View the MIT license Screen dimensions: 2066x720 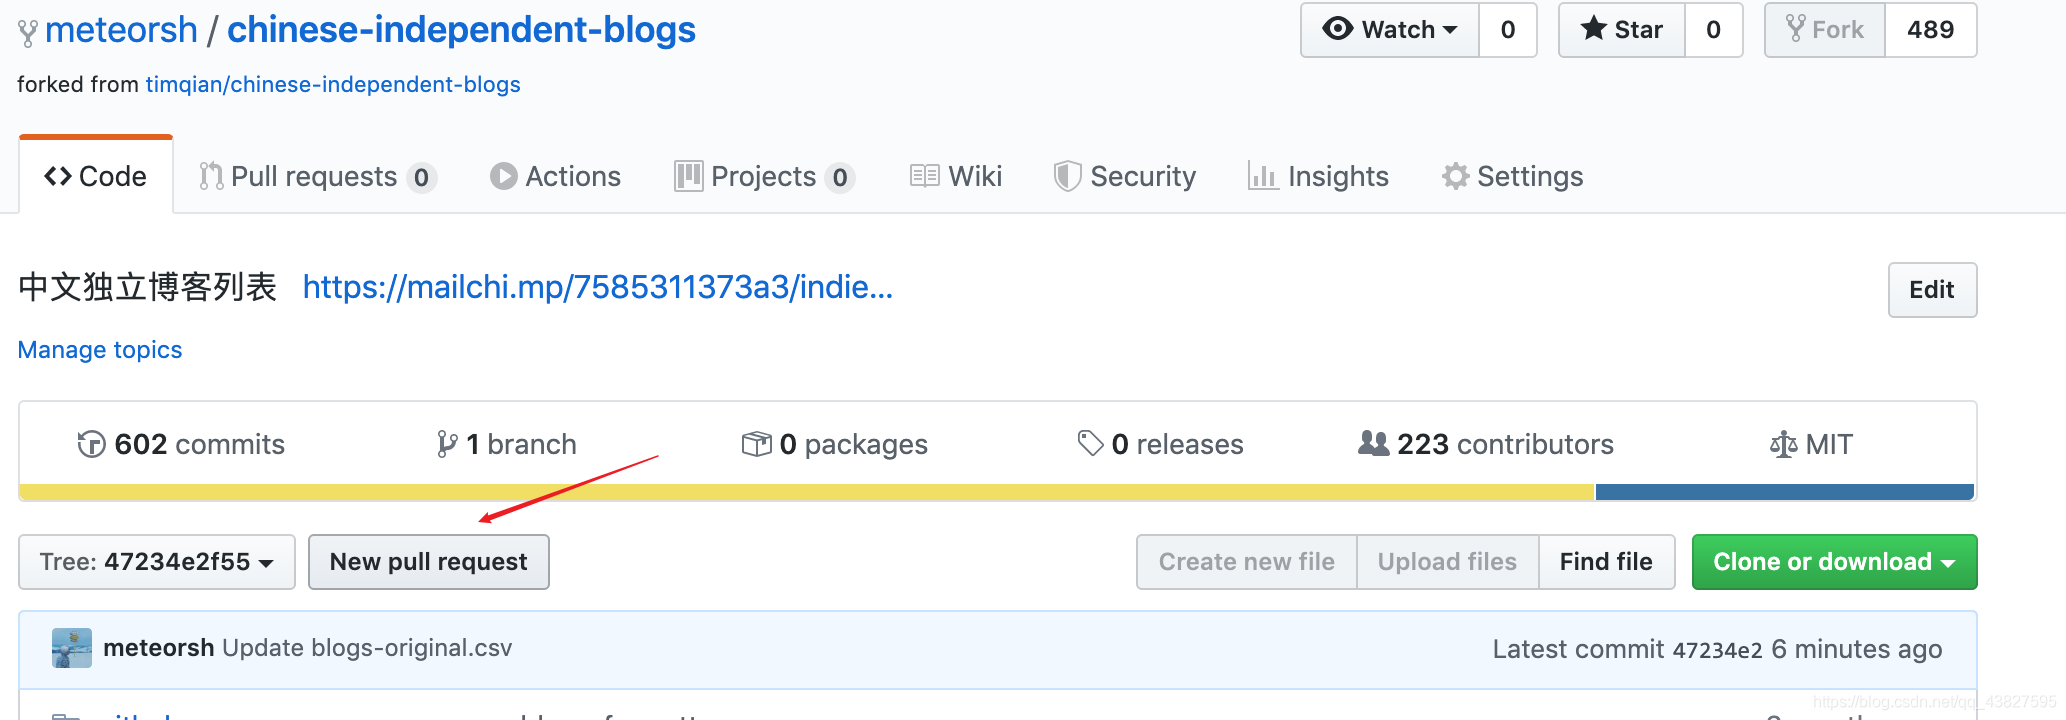coord(1811,444)
